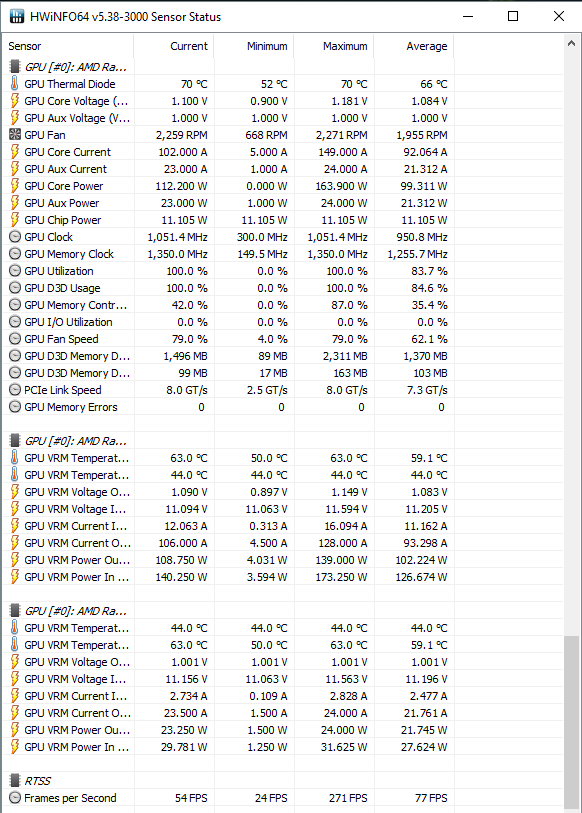Screen dimensions: 582x813
Task: Click the lightning icon beside GPU Core Power
Action: tap(15, 186)
